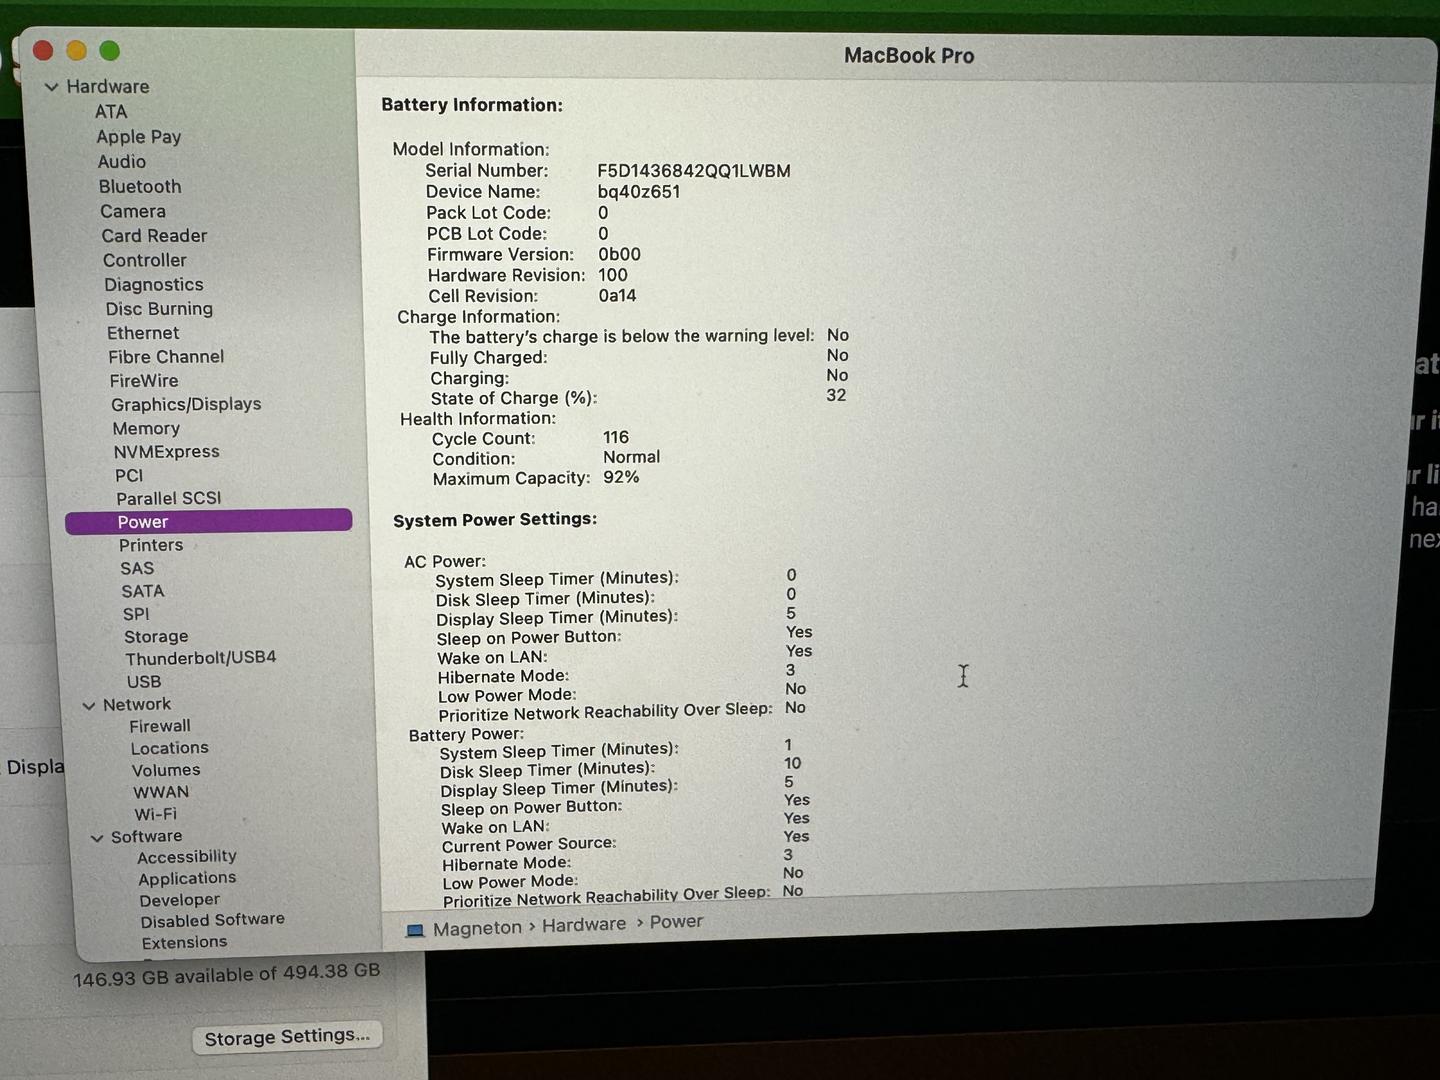
Task: Select Controller in the sidebar
Action: [145, 260]
